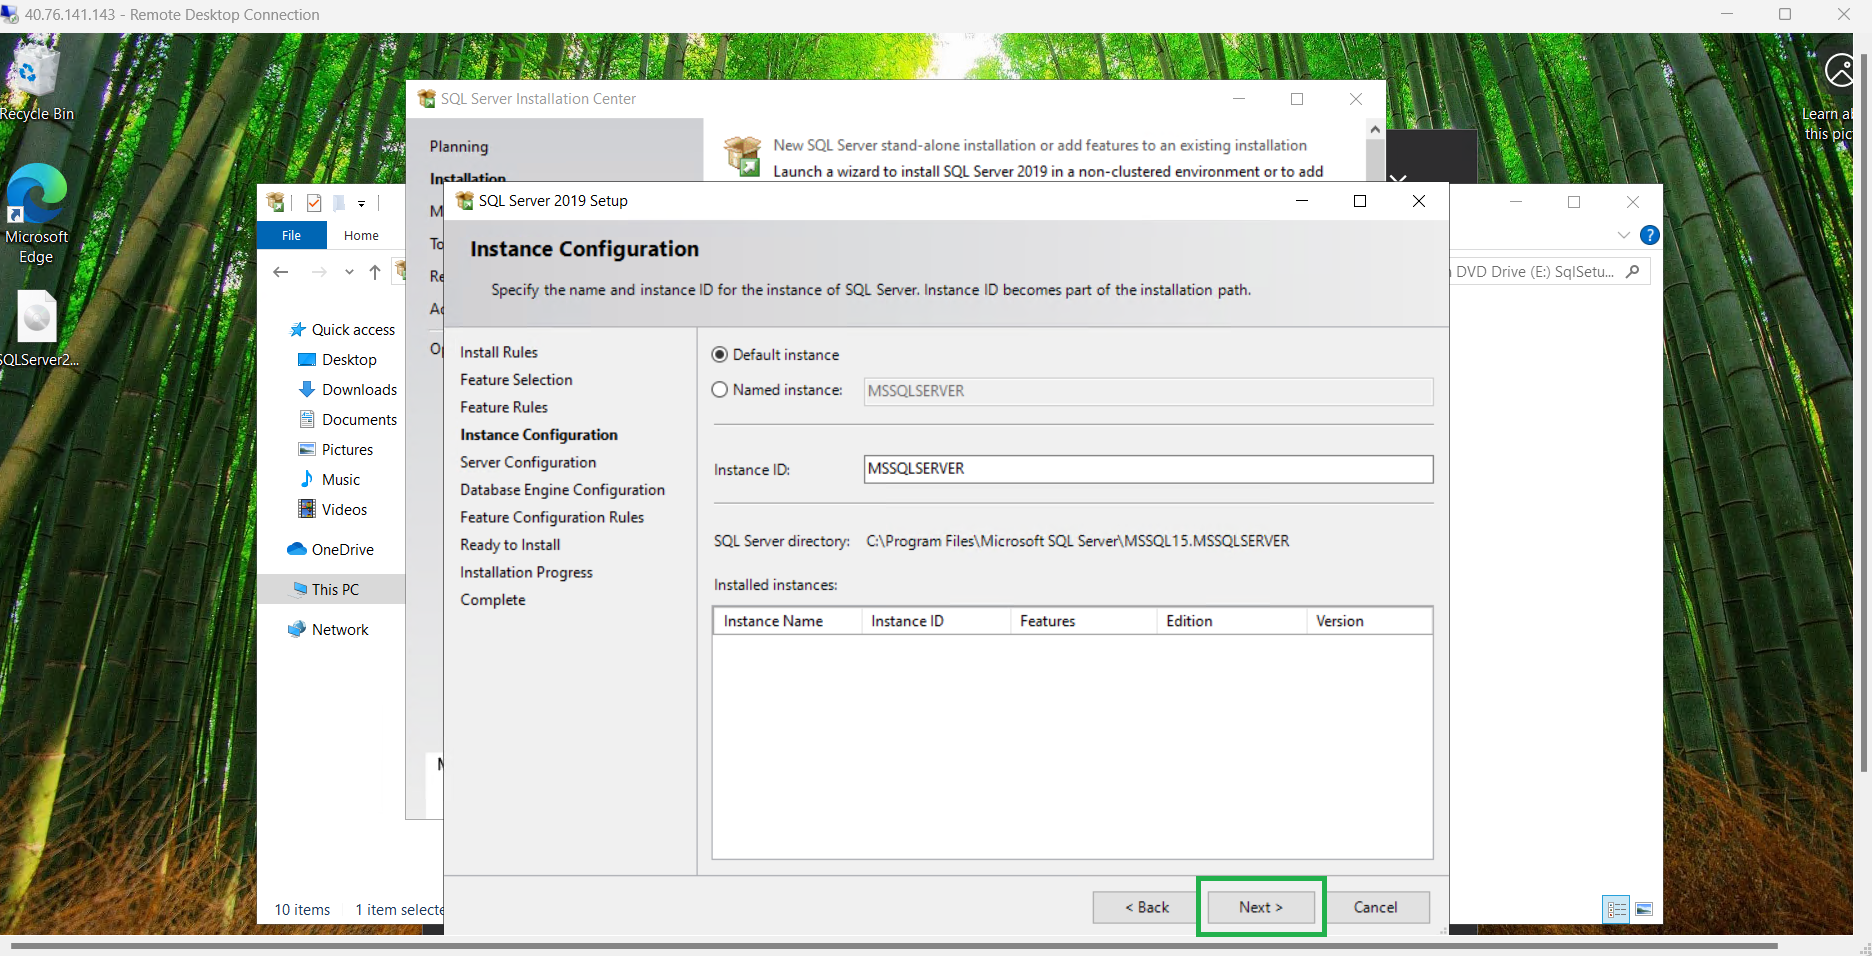Click Feature Configuration Rules step
1872x956 pixels.
tap(552, 517)
